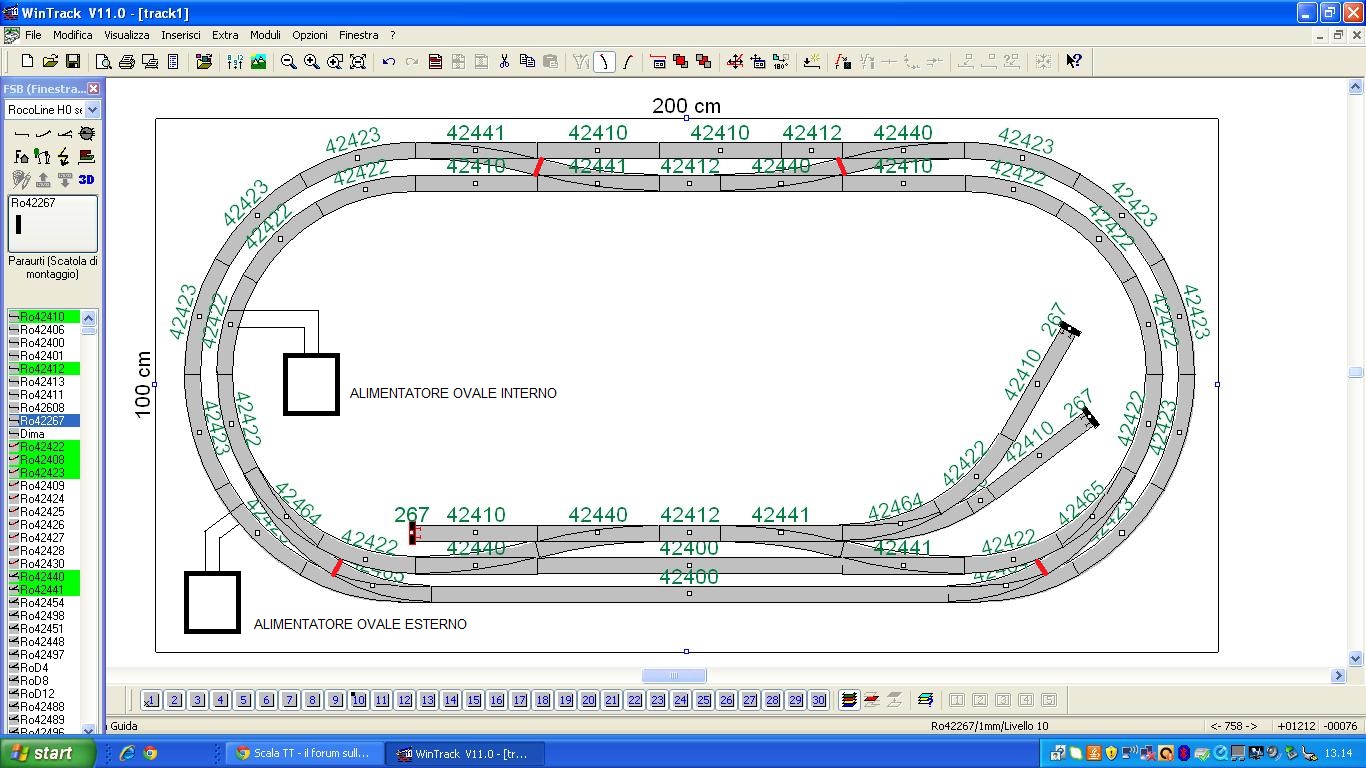Screen dimensions: 1366x768
Task: Select Ro42410 in the track list
Action: (44, 317)
